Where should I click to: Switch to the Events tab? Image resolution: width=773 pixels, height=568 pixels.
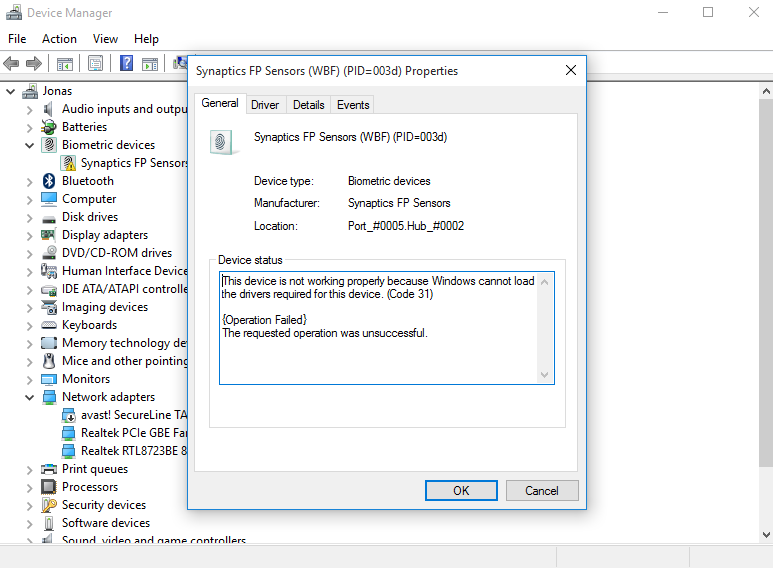(x=353, y=105)
